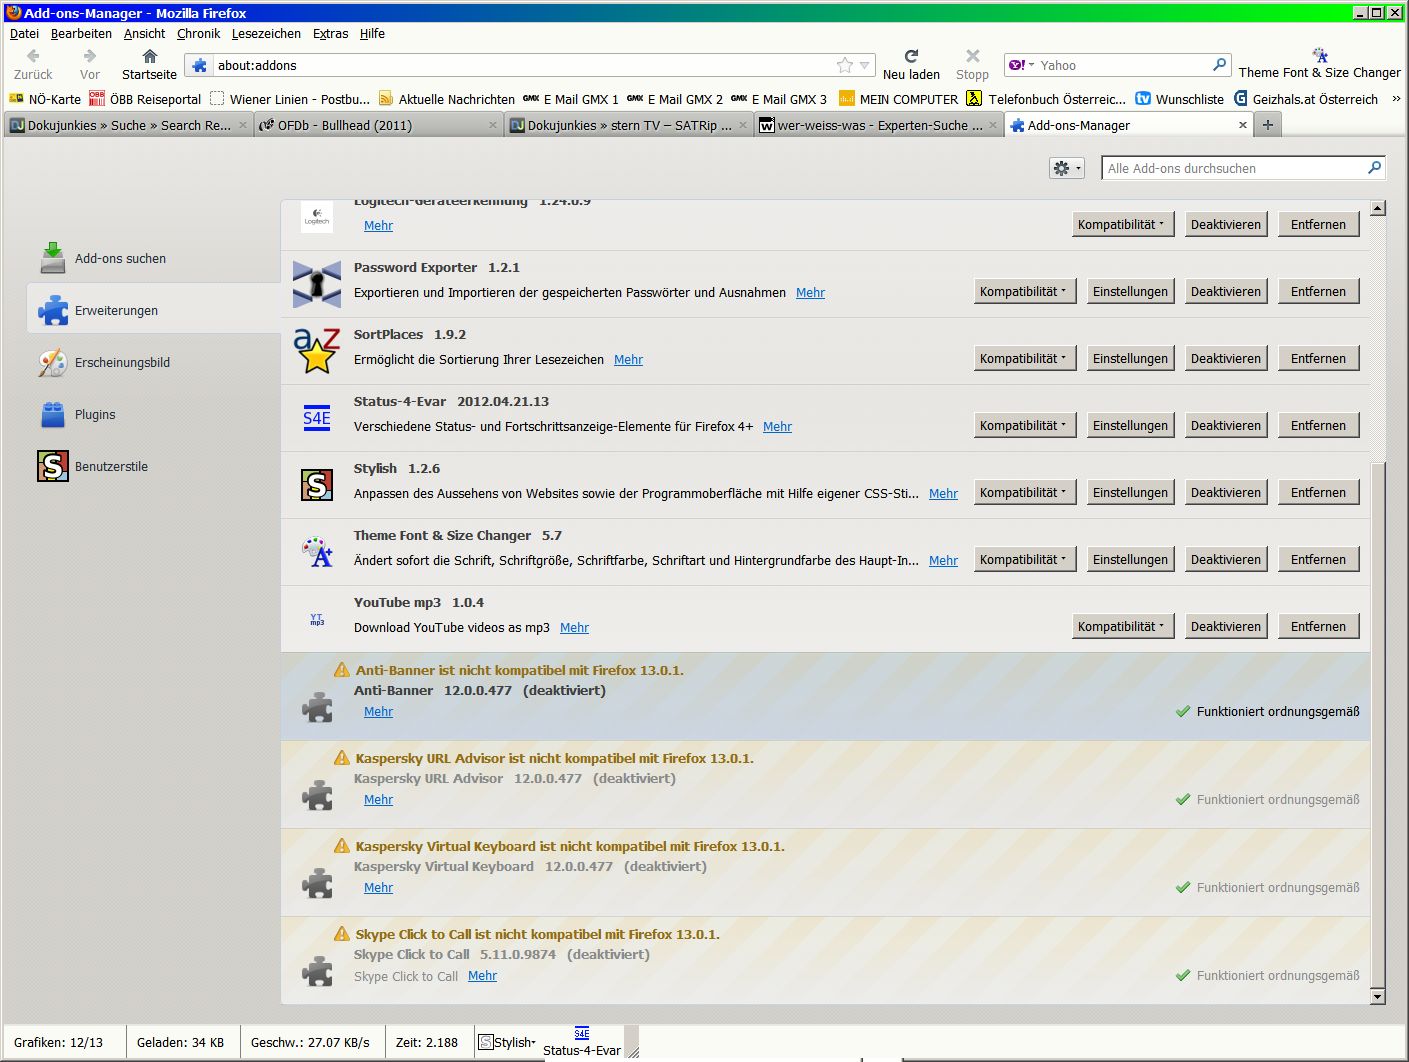Open the Chronik menu
The image size is (1409, 1062).
pos(198,33)
